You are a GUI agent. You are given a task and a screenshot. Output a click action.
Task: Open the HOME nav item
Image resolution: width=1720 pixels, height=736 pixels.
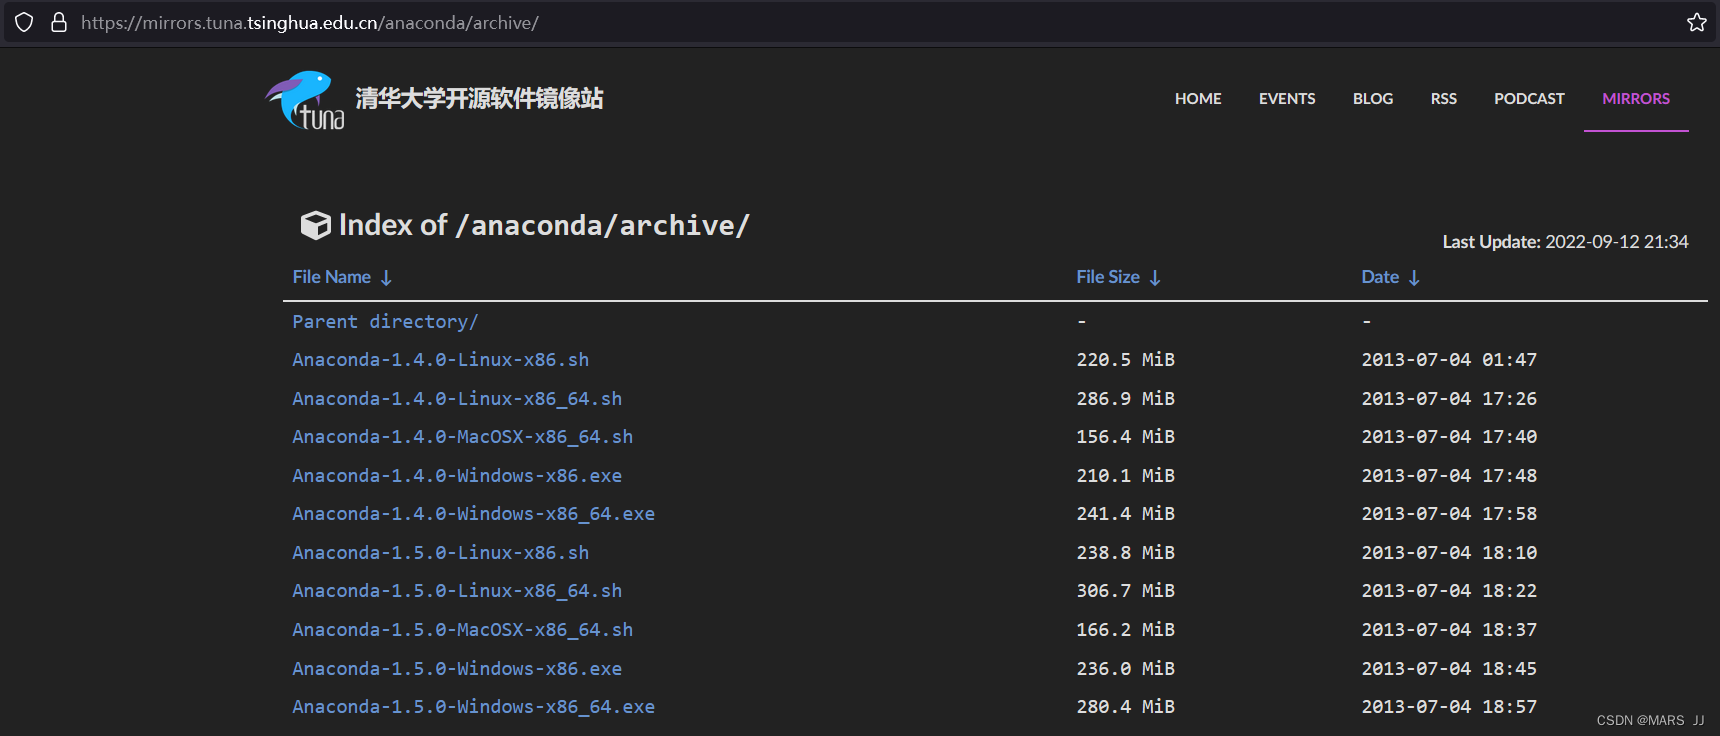tap(1198, 99)
